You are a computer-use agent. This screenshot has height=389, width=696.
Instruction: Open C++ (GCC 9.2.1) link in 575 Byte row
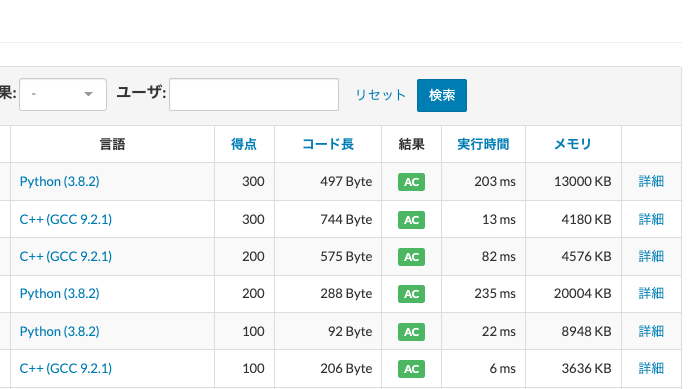pyautogui.click(x=66, y=256)
